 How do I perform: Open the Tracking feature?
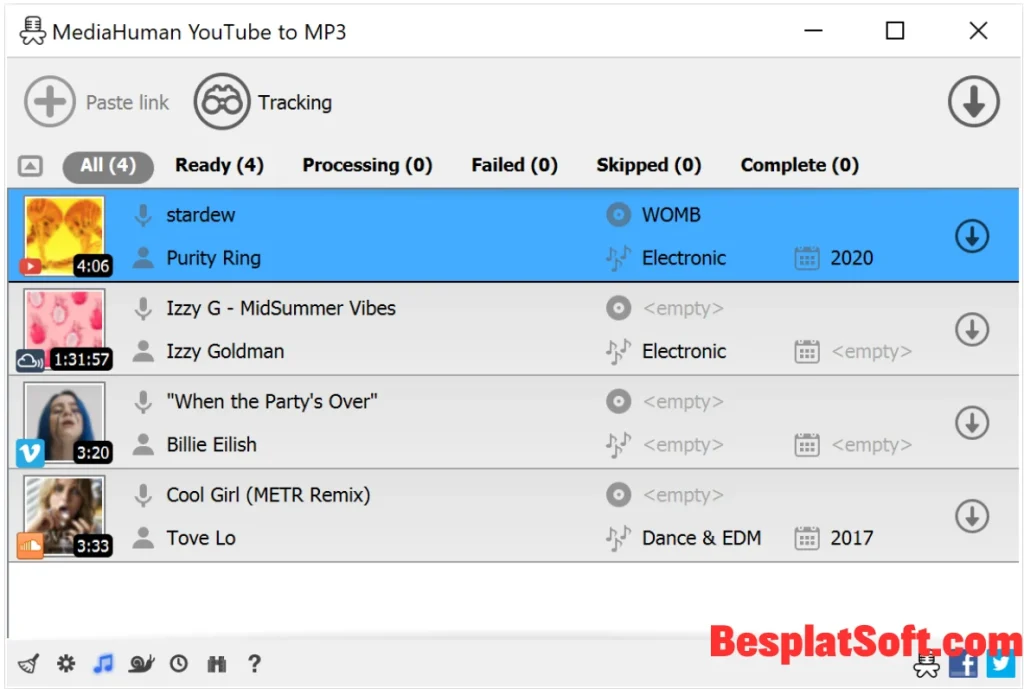(222, 101)
